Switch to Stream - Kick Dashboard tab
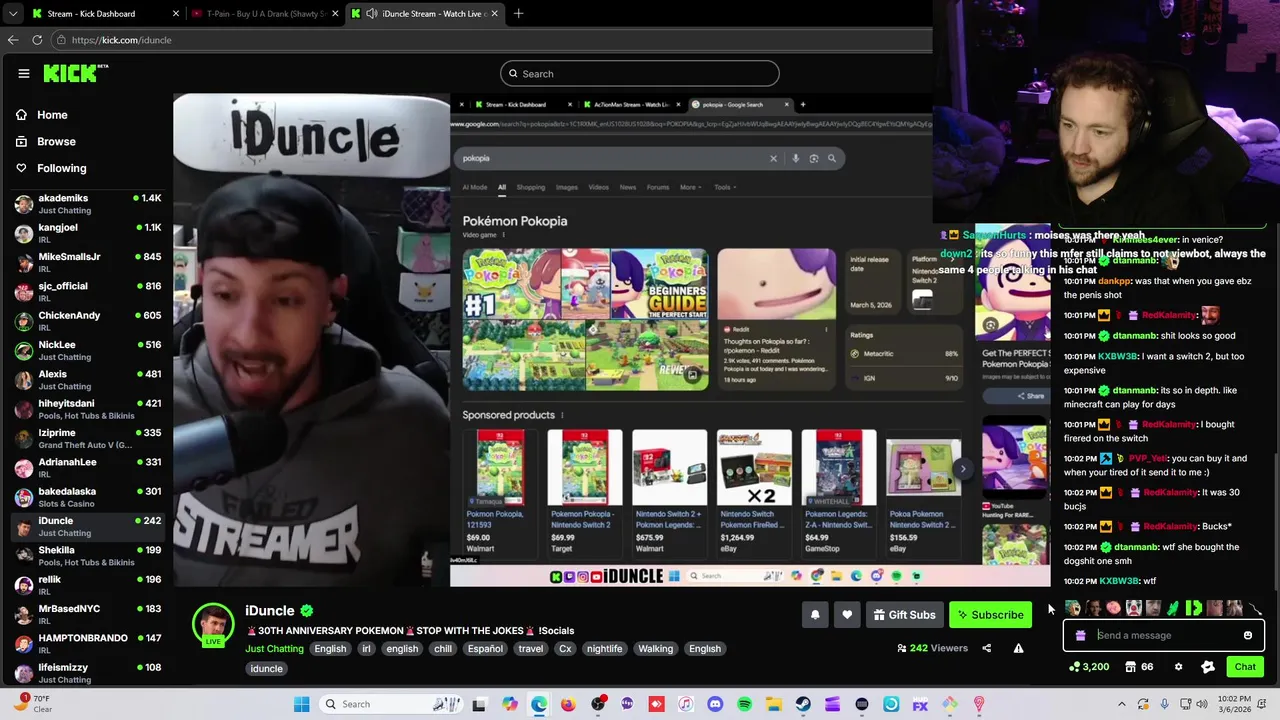 (105, 14)
